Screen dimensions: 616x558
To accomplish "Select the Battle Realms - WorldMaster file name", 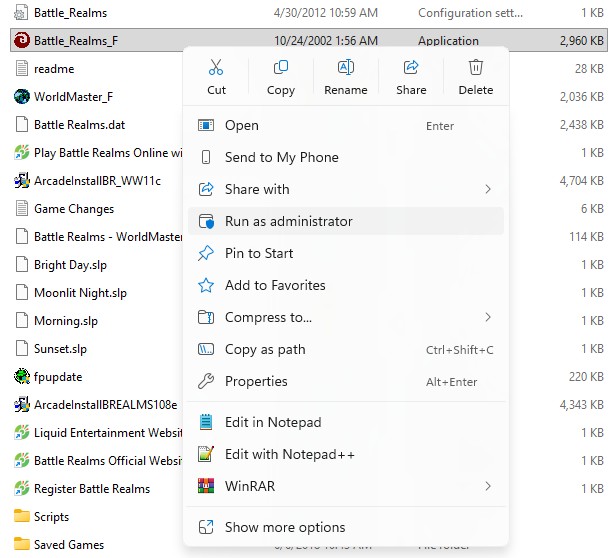I will 108,237.
